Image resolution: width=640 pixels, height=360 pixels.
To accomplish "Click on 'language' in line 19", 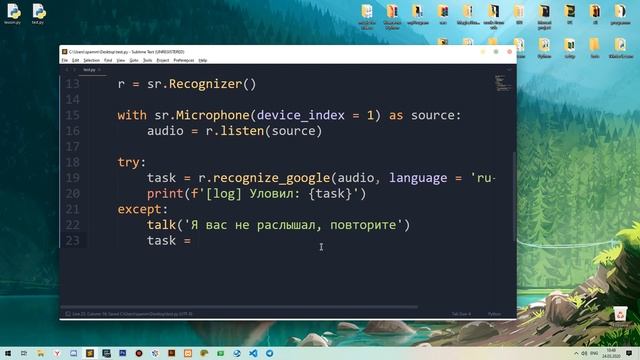I will tap(418, 178).
